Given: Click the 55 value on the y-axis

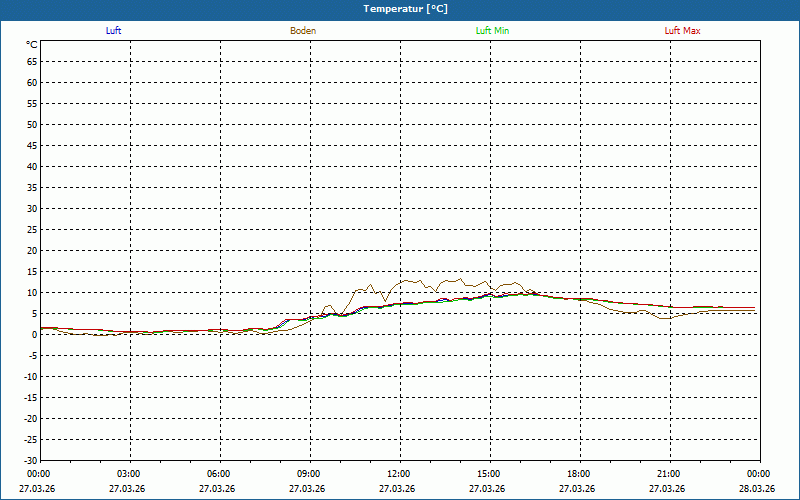Looking at the screenshot, I should tap(32, 104).
